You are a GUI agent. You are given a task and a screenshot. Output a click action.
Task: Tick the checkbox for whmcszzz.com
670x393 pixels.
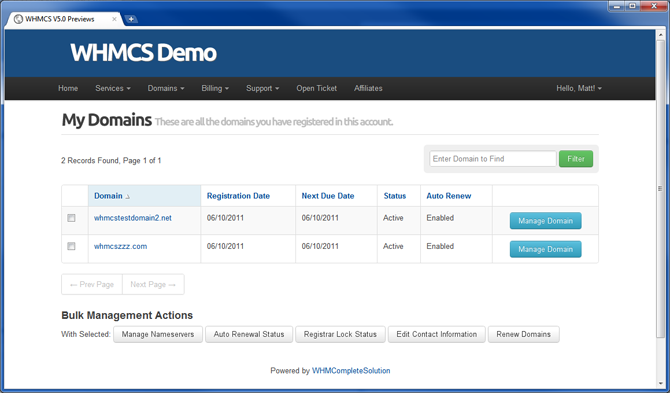[x=71, y=246]
